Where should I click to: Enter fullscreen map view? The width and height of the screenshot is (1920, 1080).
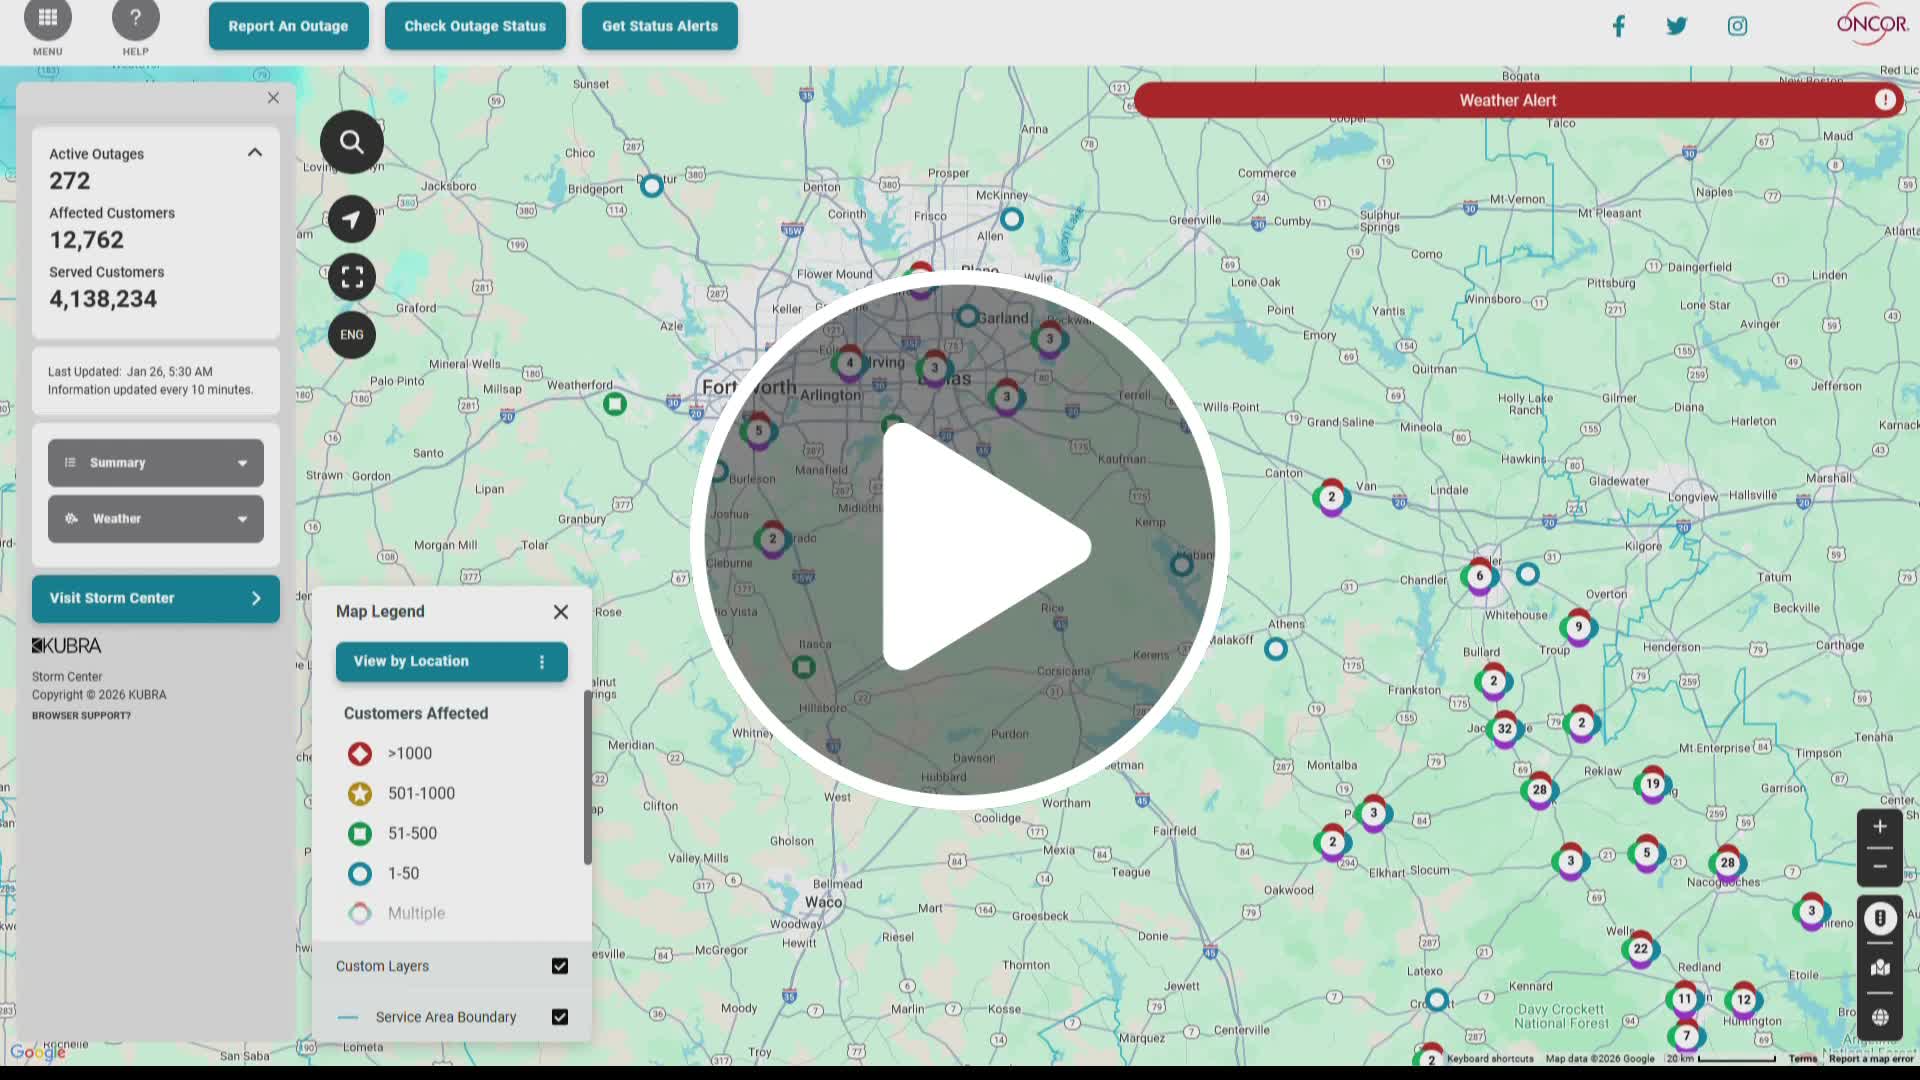(351, 276)
